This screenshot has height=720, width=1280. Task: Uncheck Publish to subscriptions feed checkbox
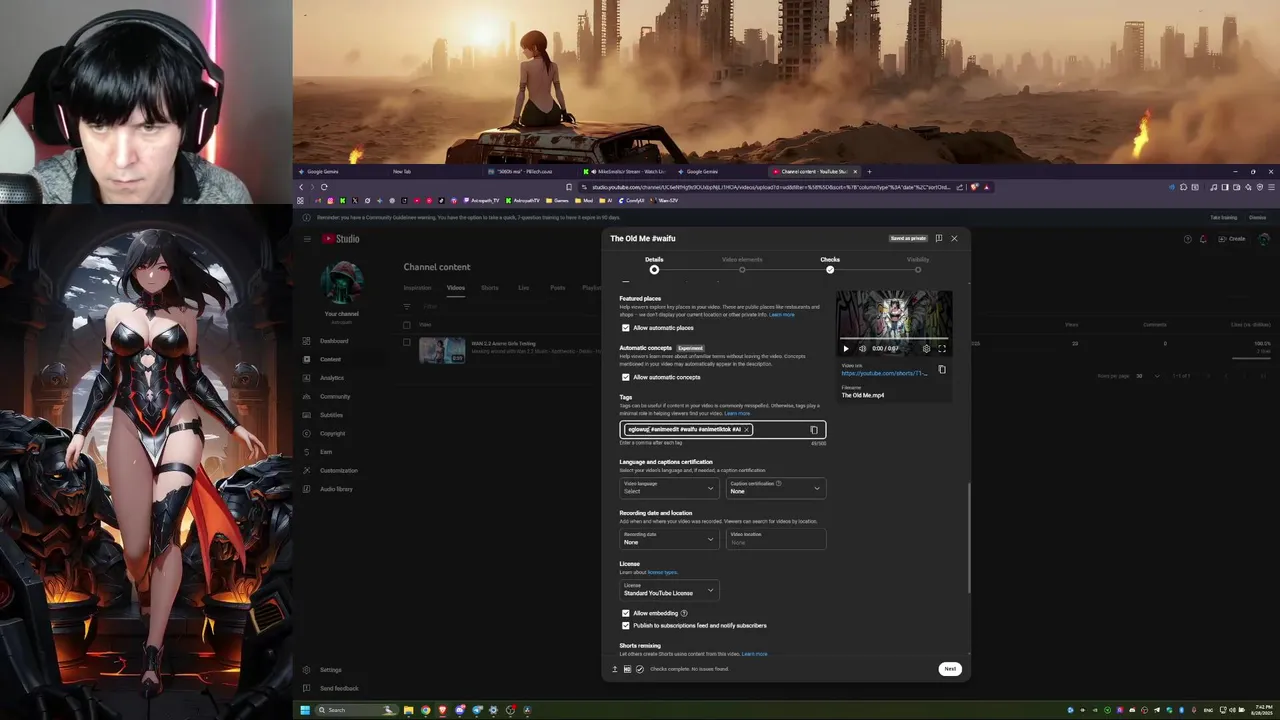tap(626, 625)
